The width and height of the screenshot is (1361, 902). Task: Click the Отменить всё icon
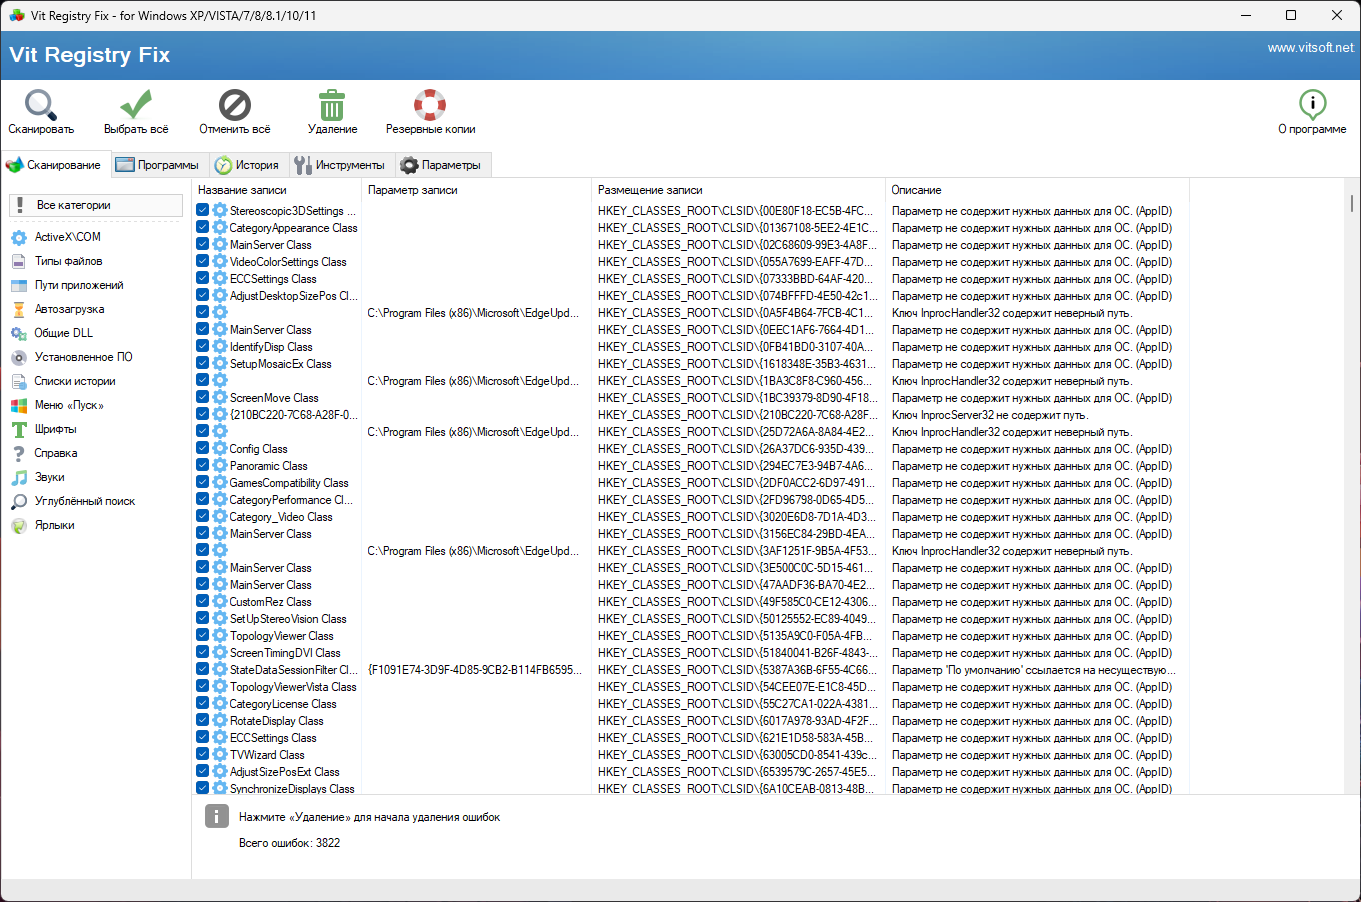point(235,105)
